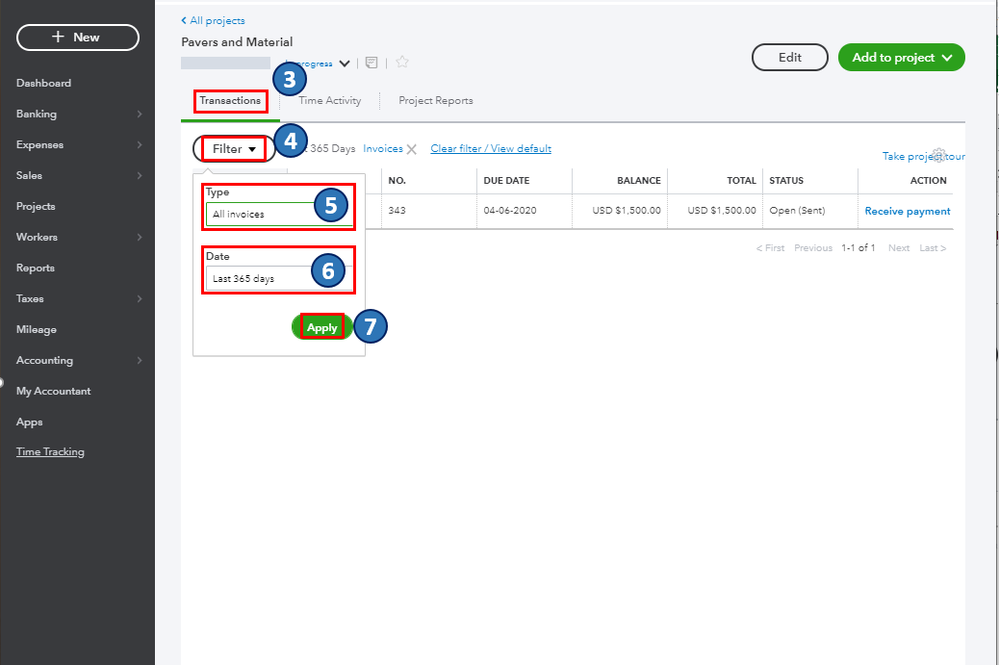Expand the Sales submenu chevron

coord(139,176)
